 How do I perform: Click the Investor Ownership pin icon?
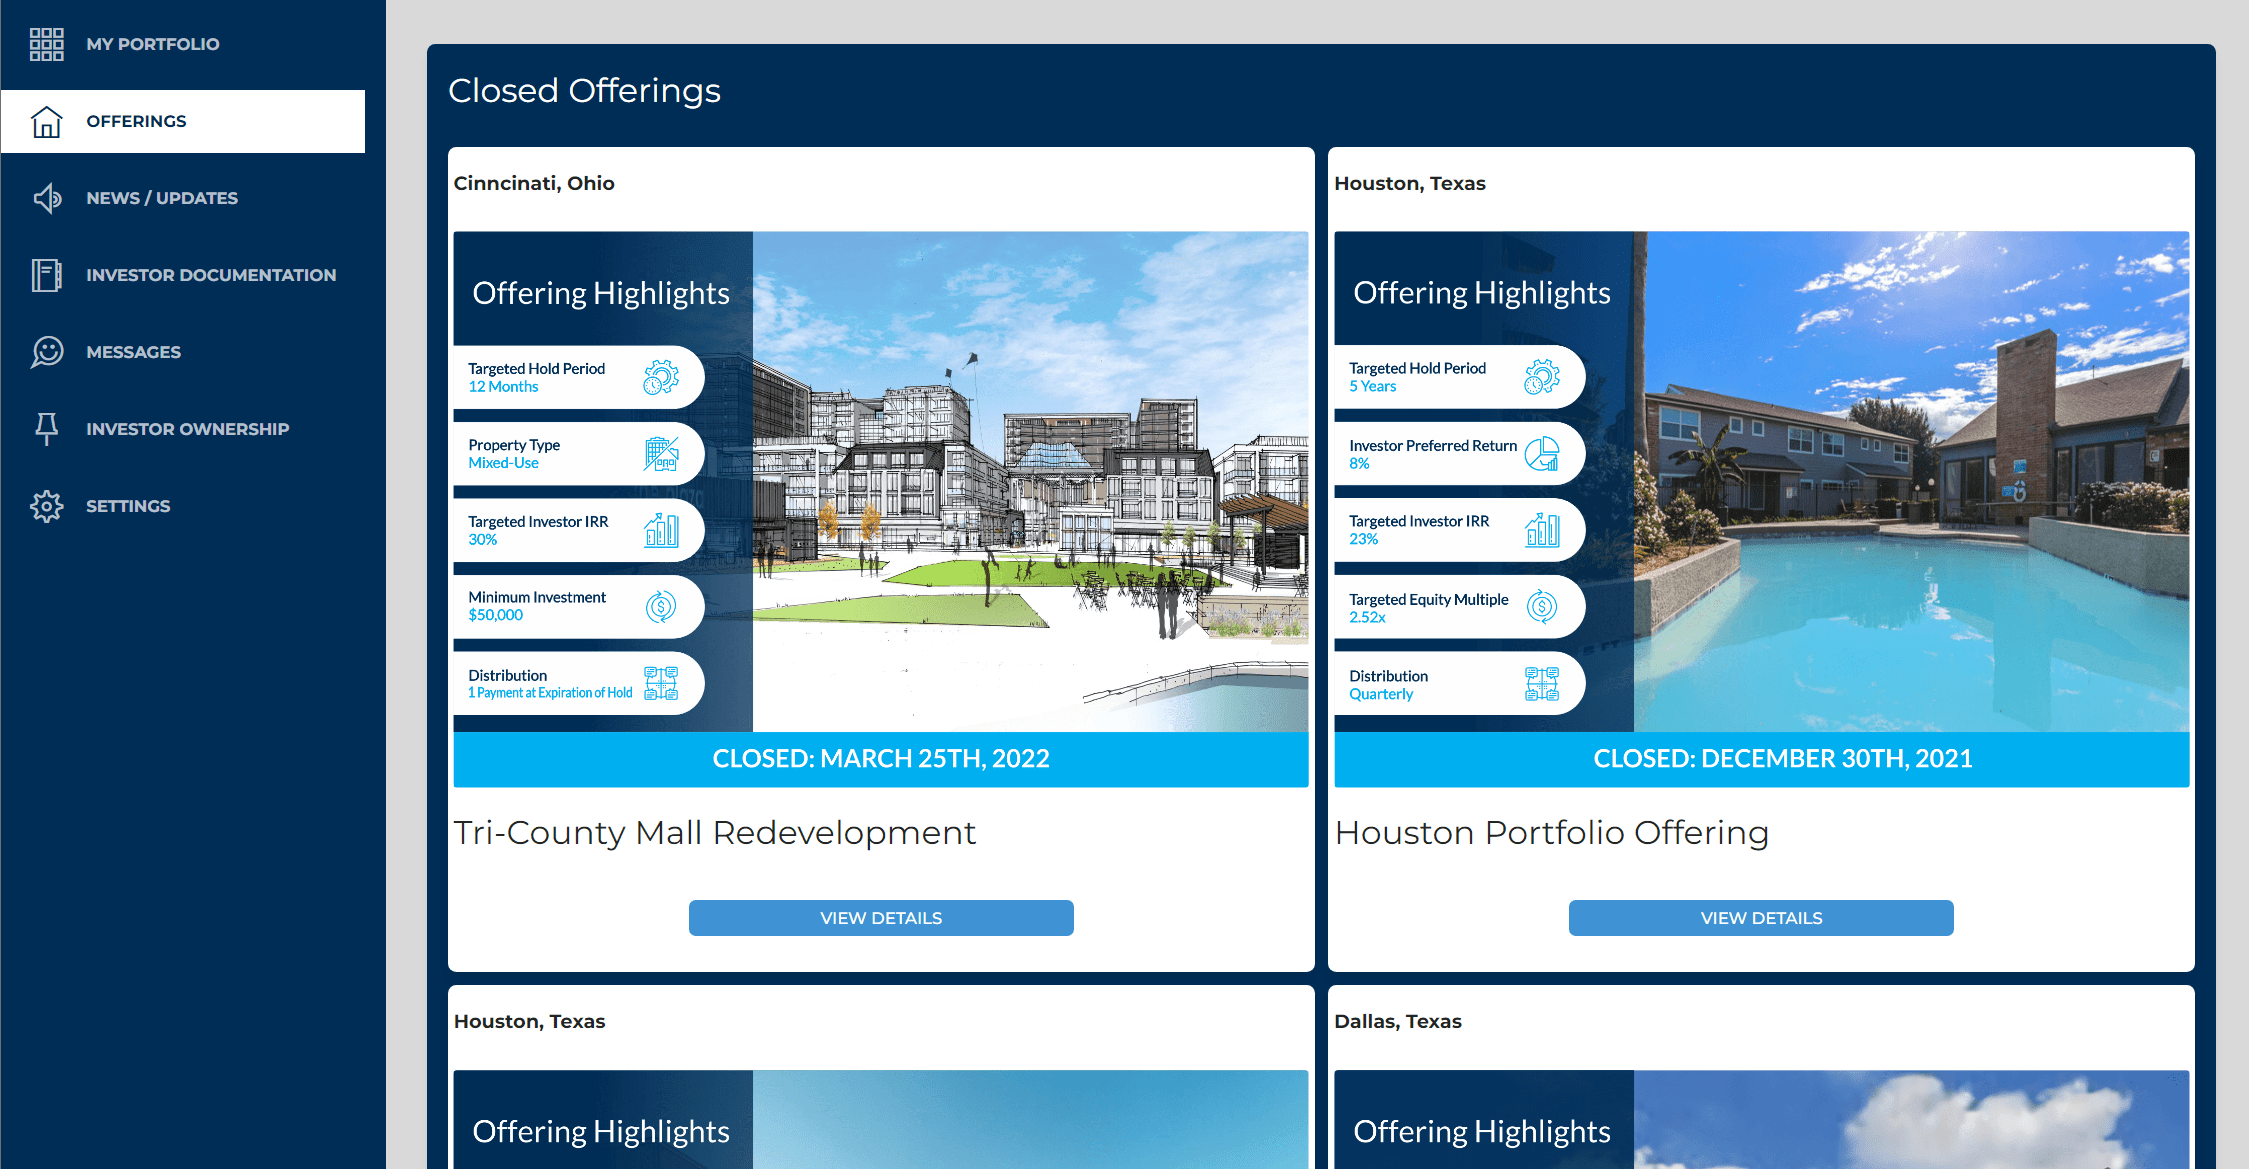click(46, 428)
